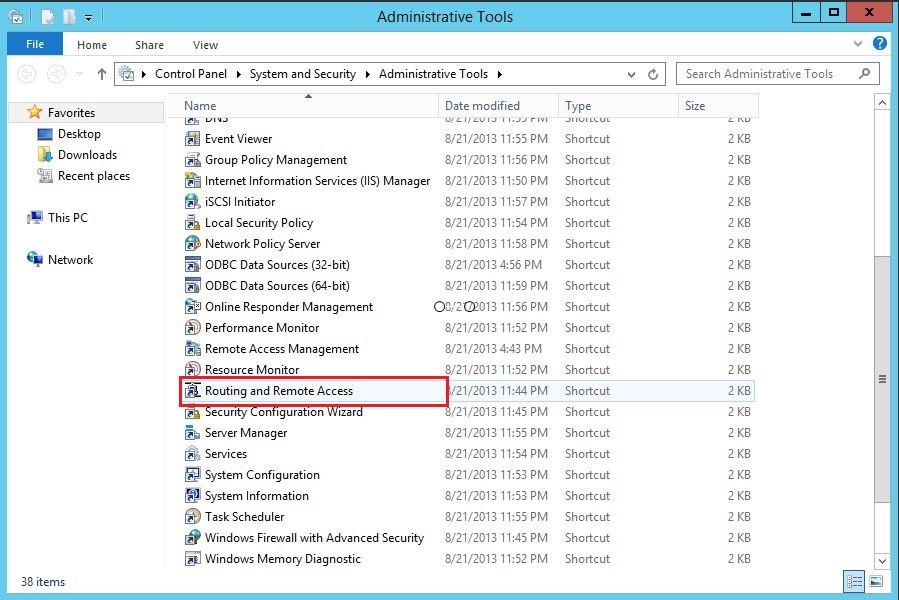The height and width of the screenshot is (600, 899).
Task: Select Desktop in the navigation pane
Action: click(x=79, y=134)
